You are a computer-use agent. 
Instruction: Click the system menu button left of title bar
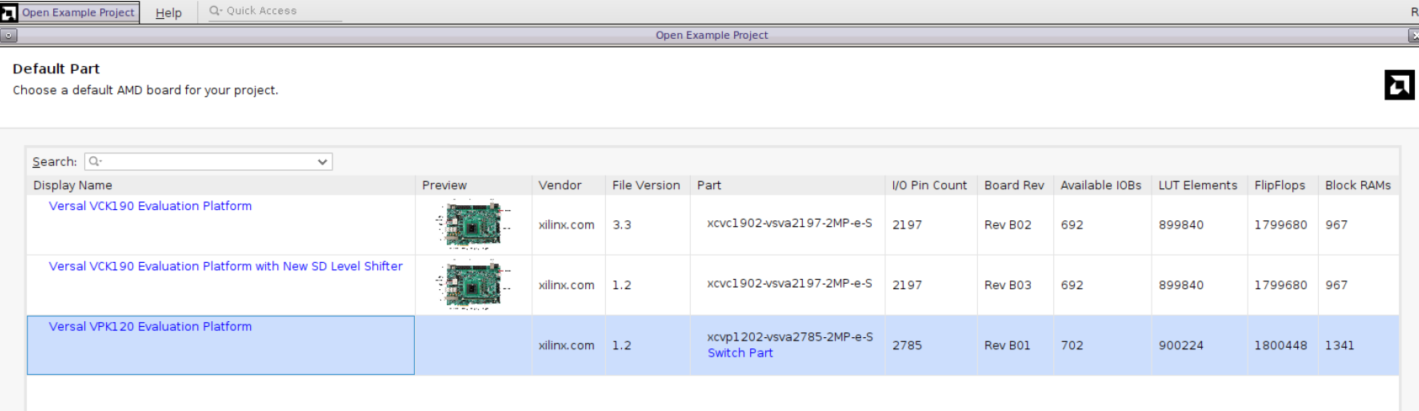click(x=8, y=35)
